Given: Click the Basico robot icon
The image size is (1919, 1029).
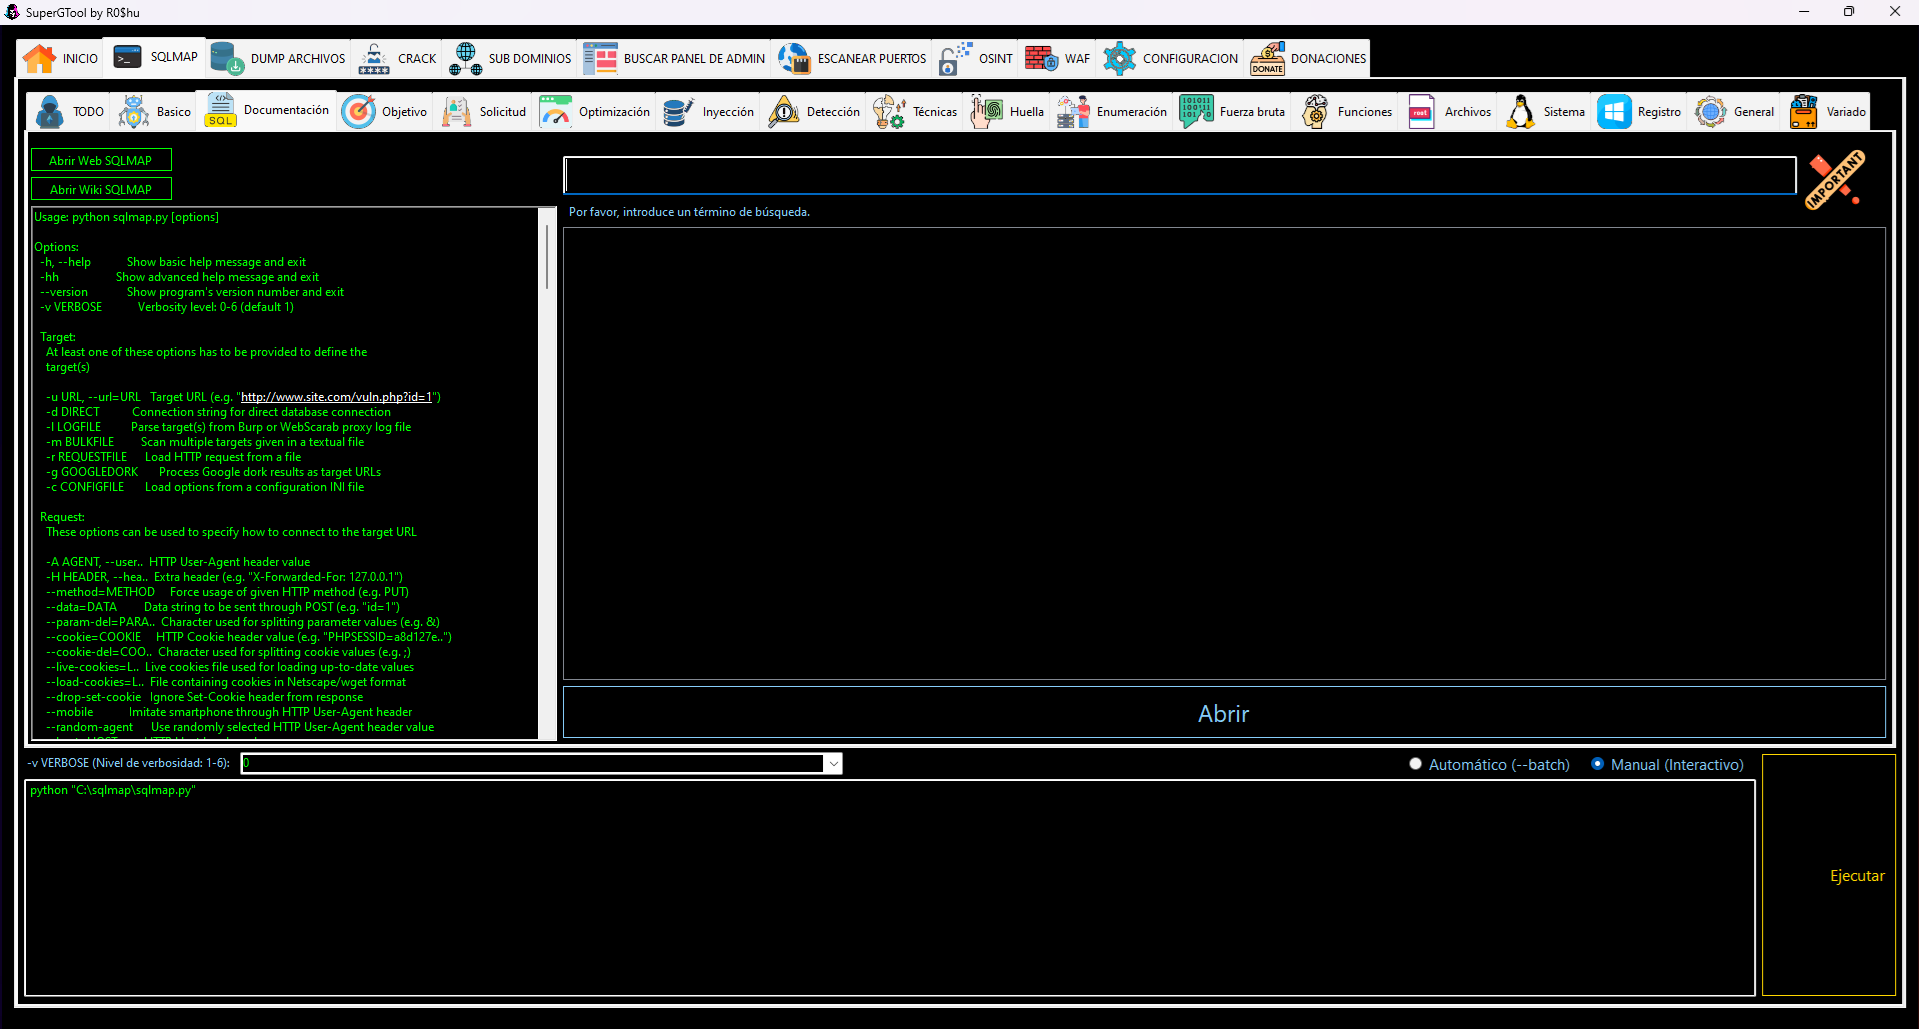Looking at the screenshot, I should (134, 112).
